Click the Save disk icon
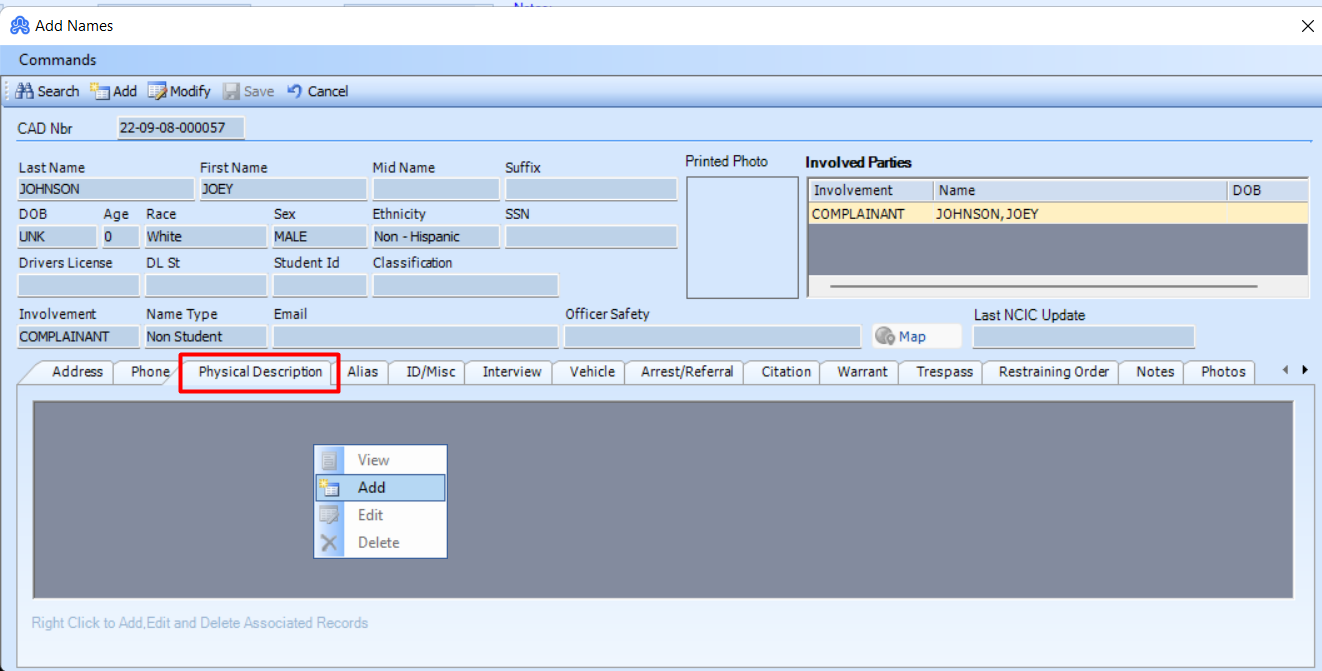The image size is (1322, 671). coord(231,91)
